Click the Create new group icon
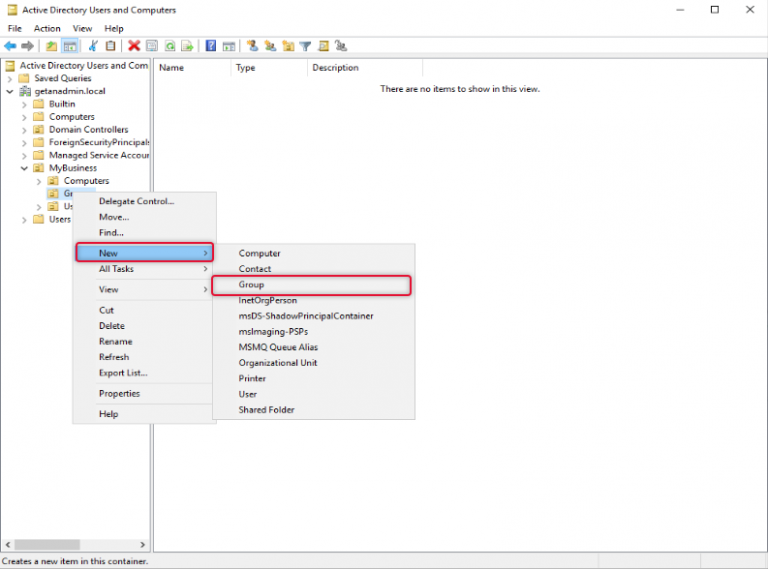Viewport: 768px width, 569px height. (270, 46)
